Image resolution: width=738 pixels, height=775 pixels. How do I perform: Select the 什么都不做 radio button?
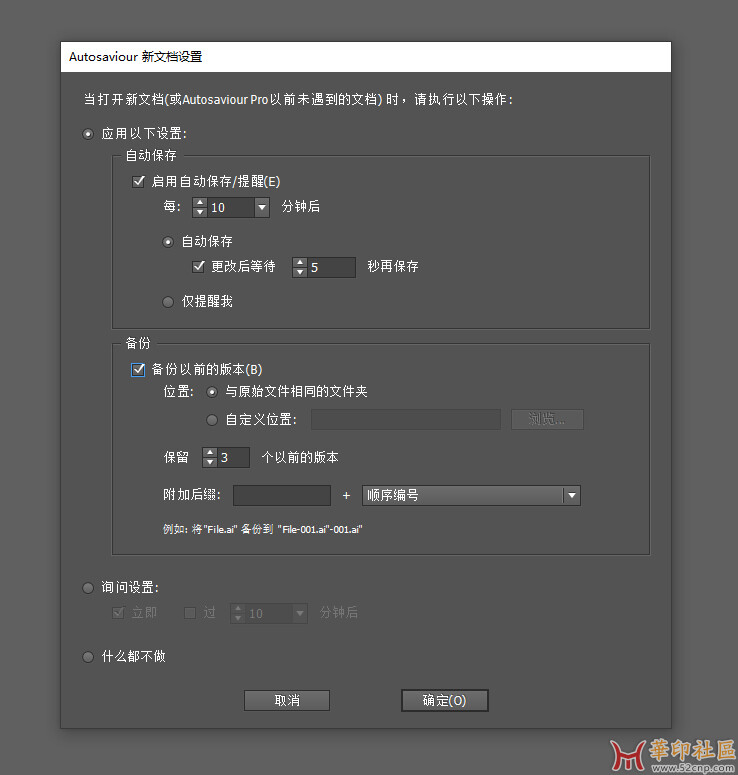coord(88,657)
